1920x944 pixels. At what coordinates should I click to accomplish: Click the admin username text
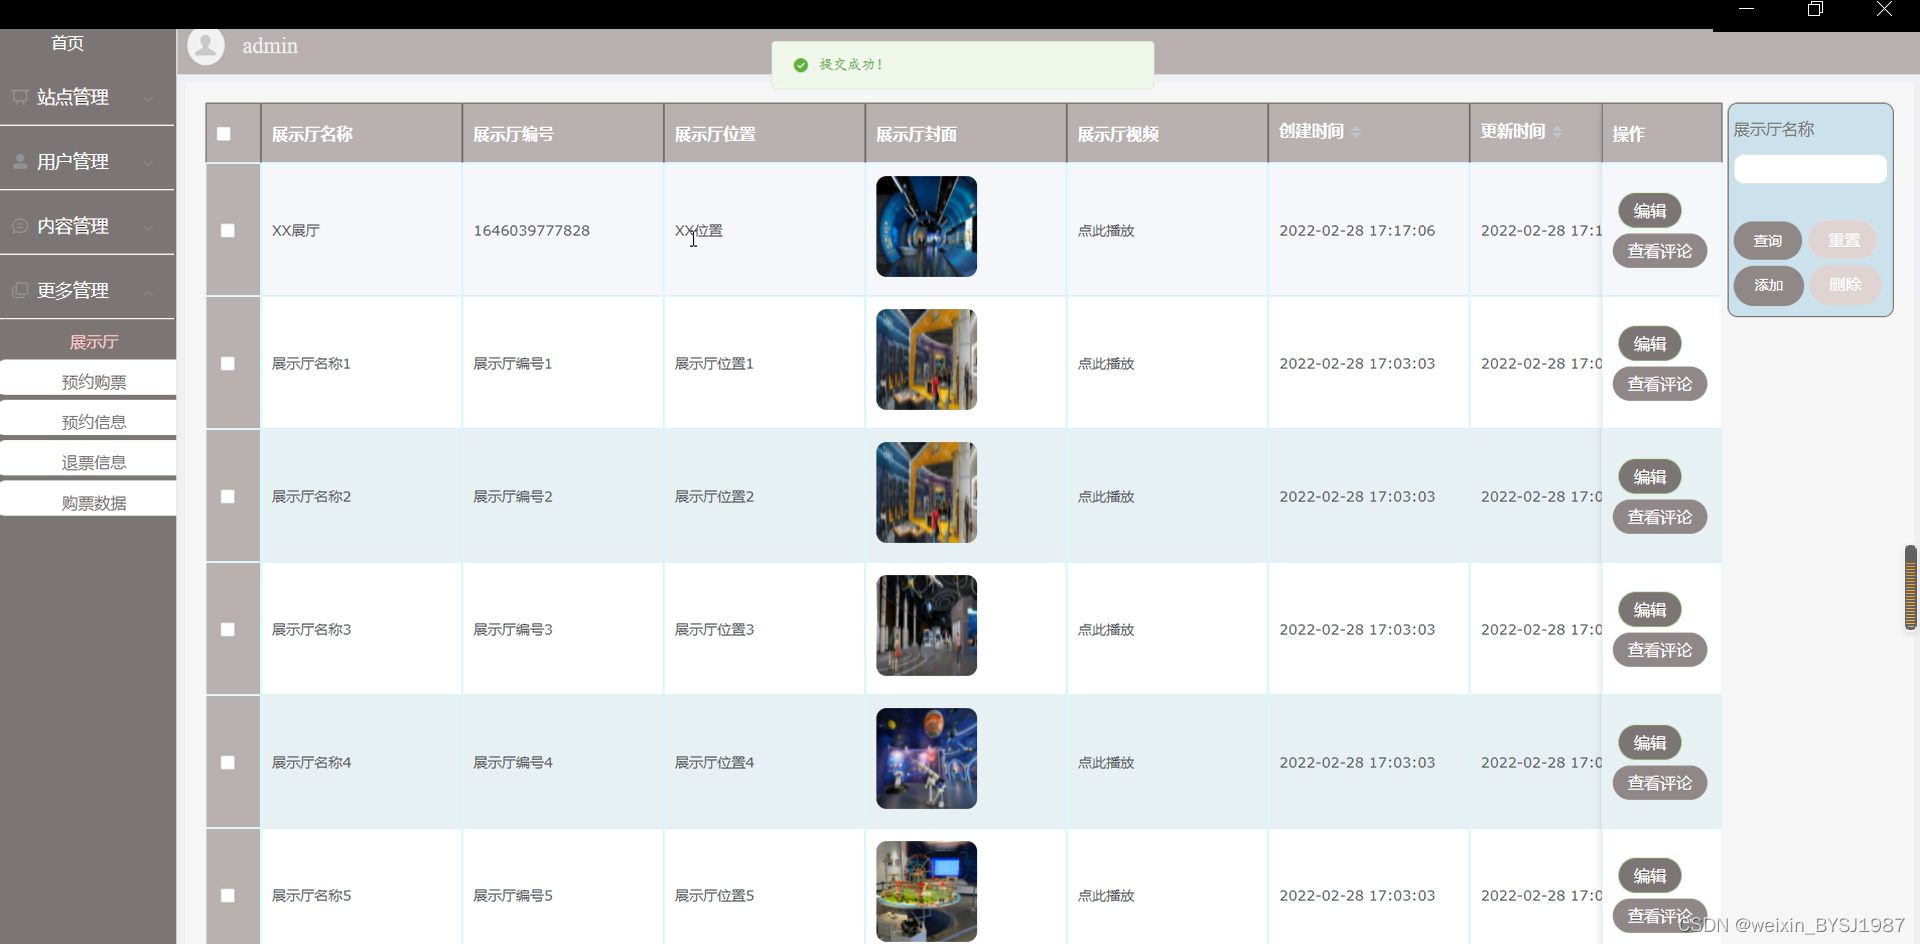pyautogui.click(x=270, y=46)
